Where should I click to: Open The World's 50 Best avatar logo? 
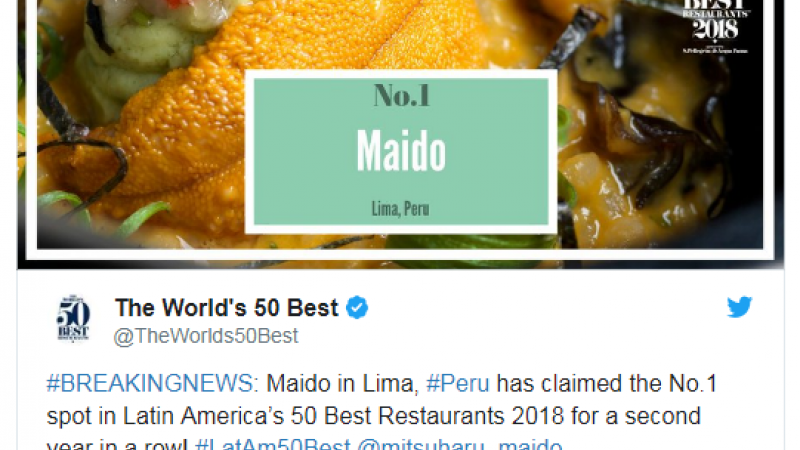coord(73,318)
